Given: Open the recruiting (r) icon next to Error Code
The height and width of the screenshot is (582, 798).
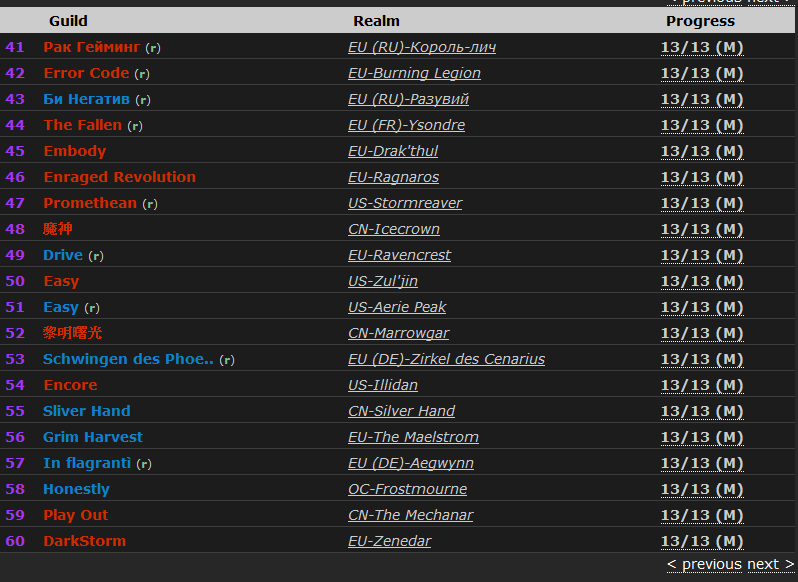Looking at the screenshot, I should pyautogui.click(x=142, y=74).
